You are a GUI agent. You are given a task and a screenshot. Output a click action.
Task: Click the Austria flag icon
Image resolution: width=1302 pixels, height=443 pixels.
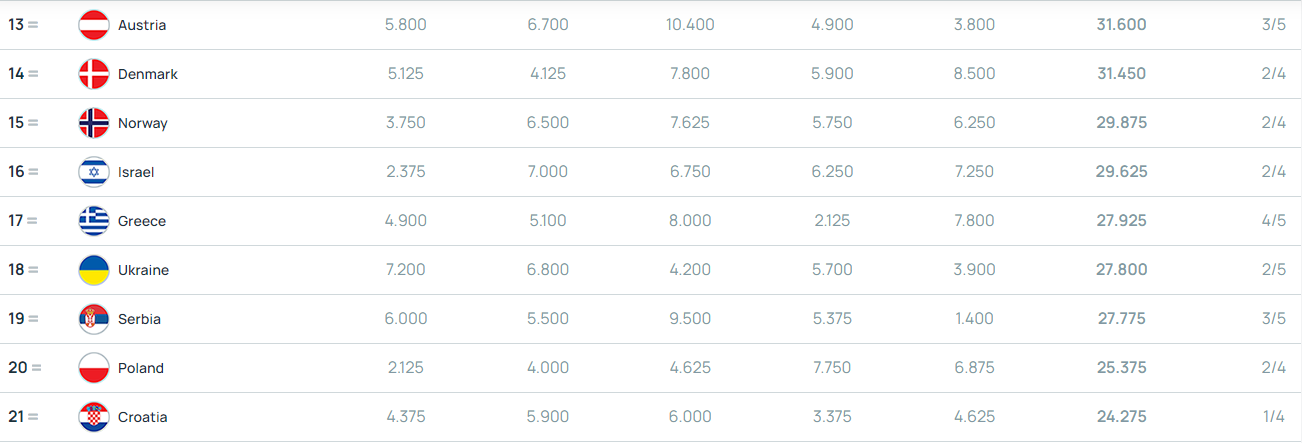tap(93, 25)
